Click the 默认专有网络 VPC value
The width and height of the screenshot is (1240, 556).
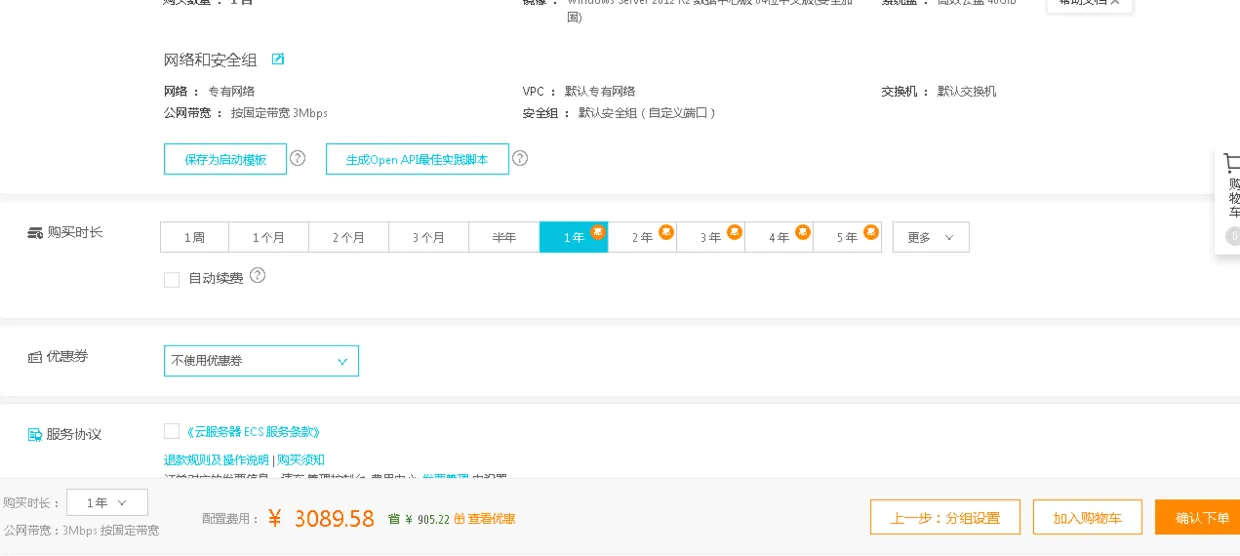pyautogui.click(x=599, y=91)
